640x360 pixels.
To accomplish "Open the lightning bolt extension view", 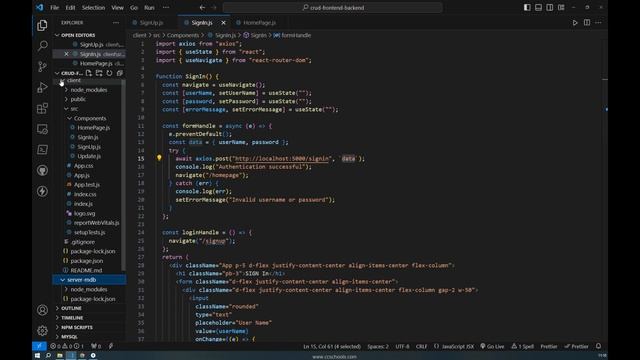I will (42, 191).
